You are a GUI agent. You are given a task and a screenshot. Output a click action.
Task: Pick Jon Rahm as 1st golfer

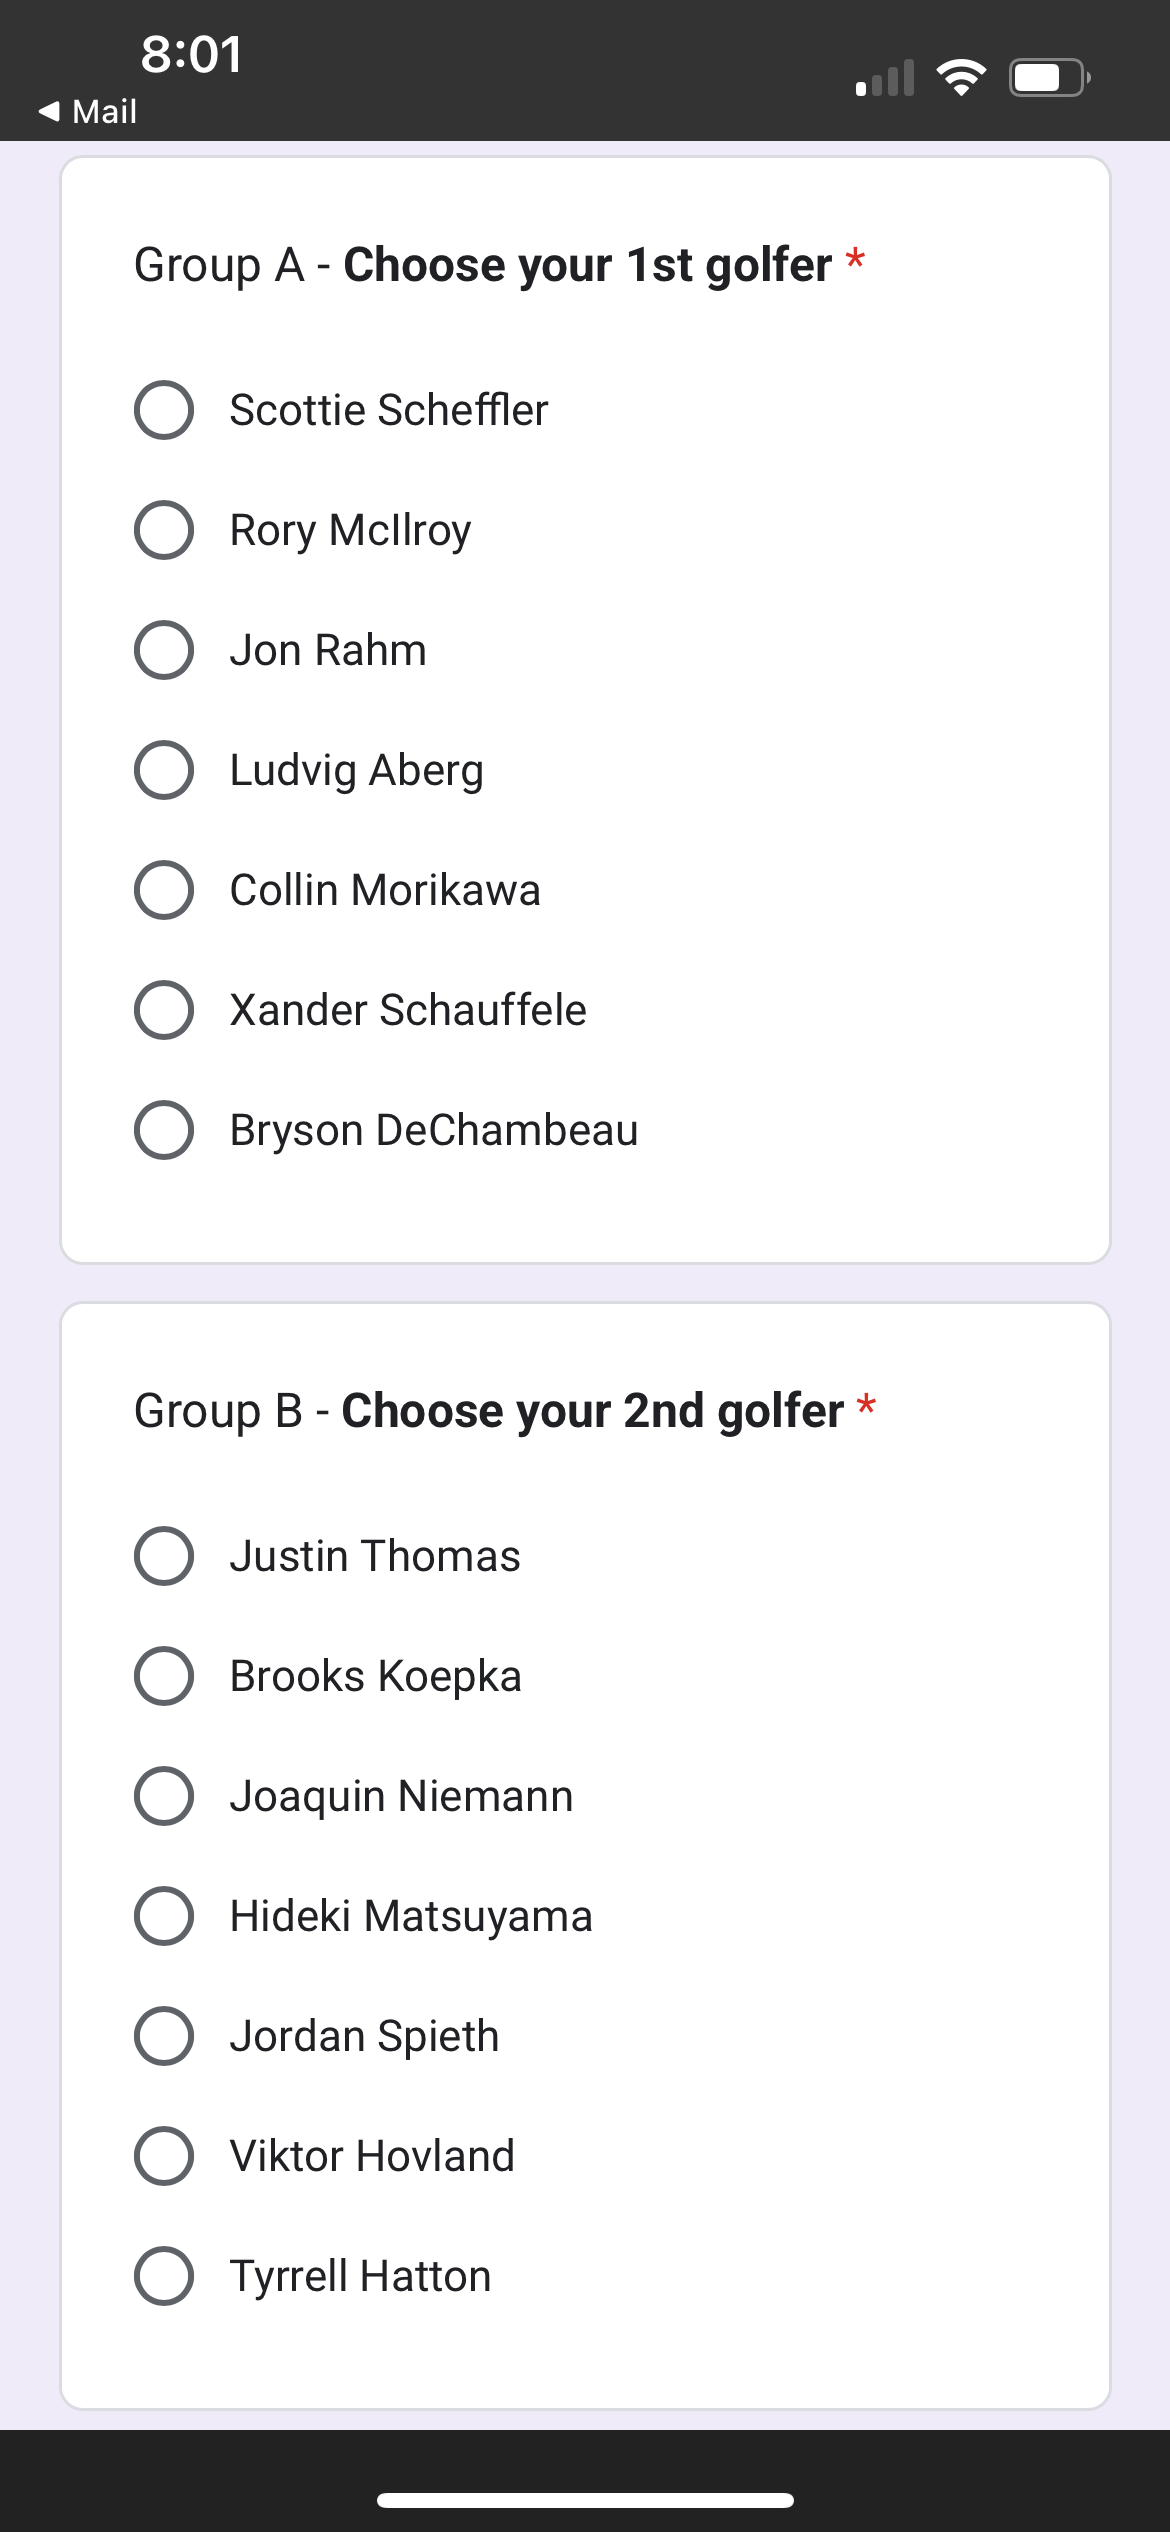pyautogui.click(x=164, y=650)
